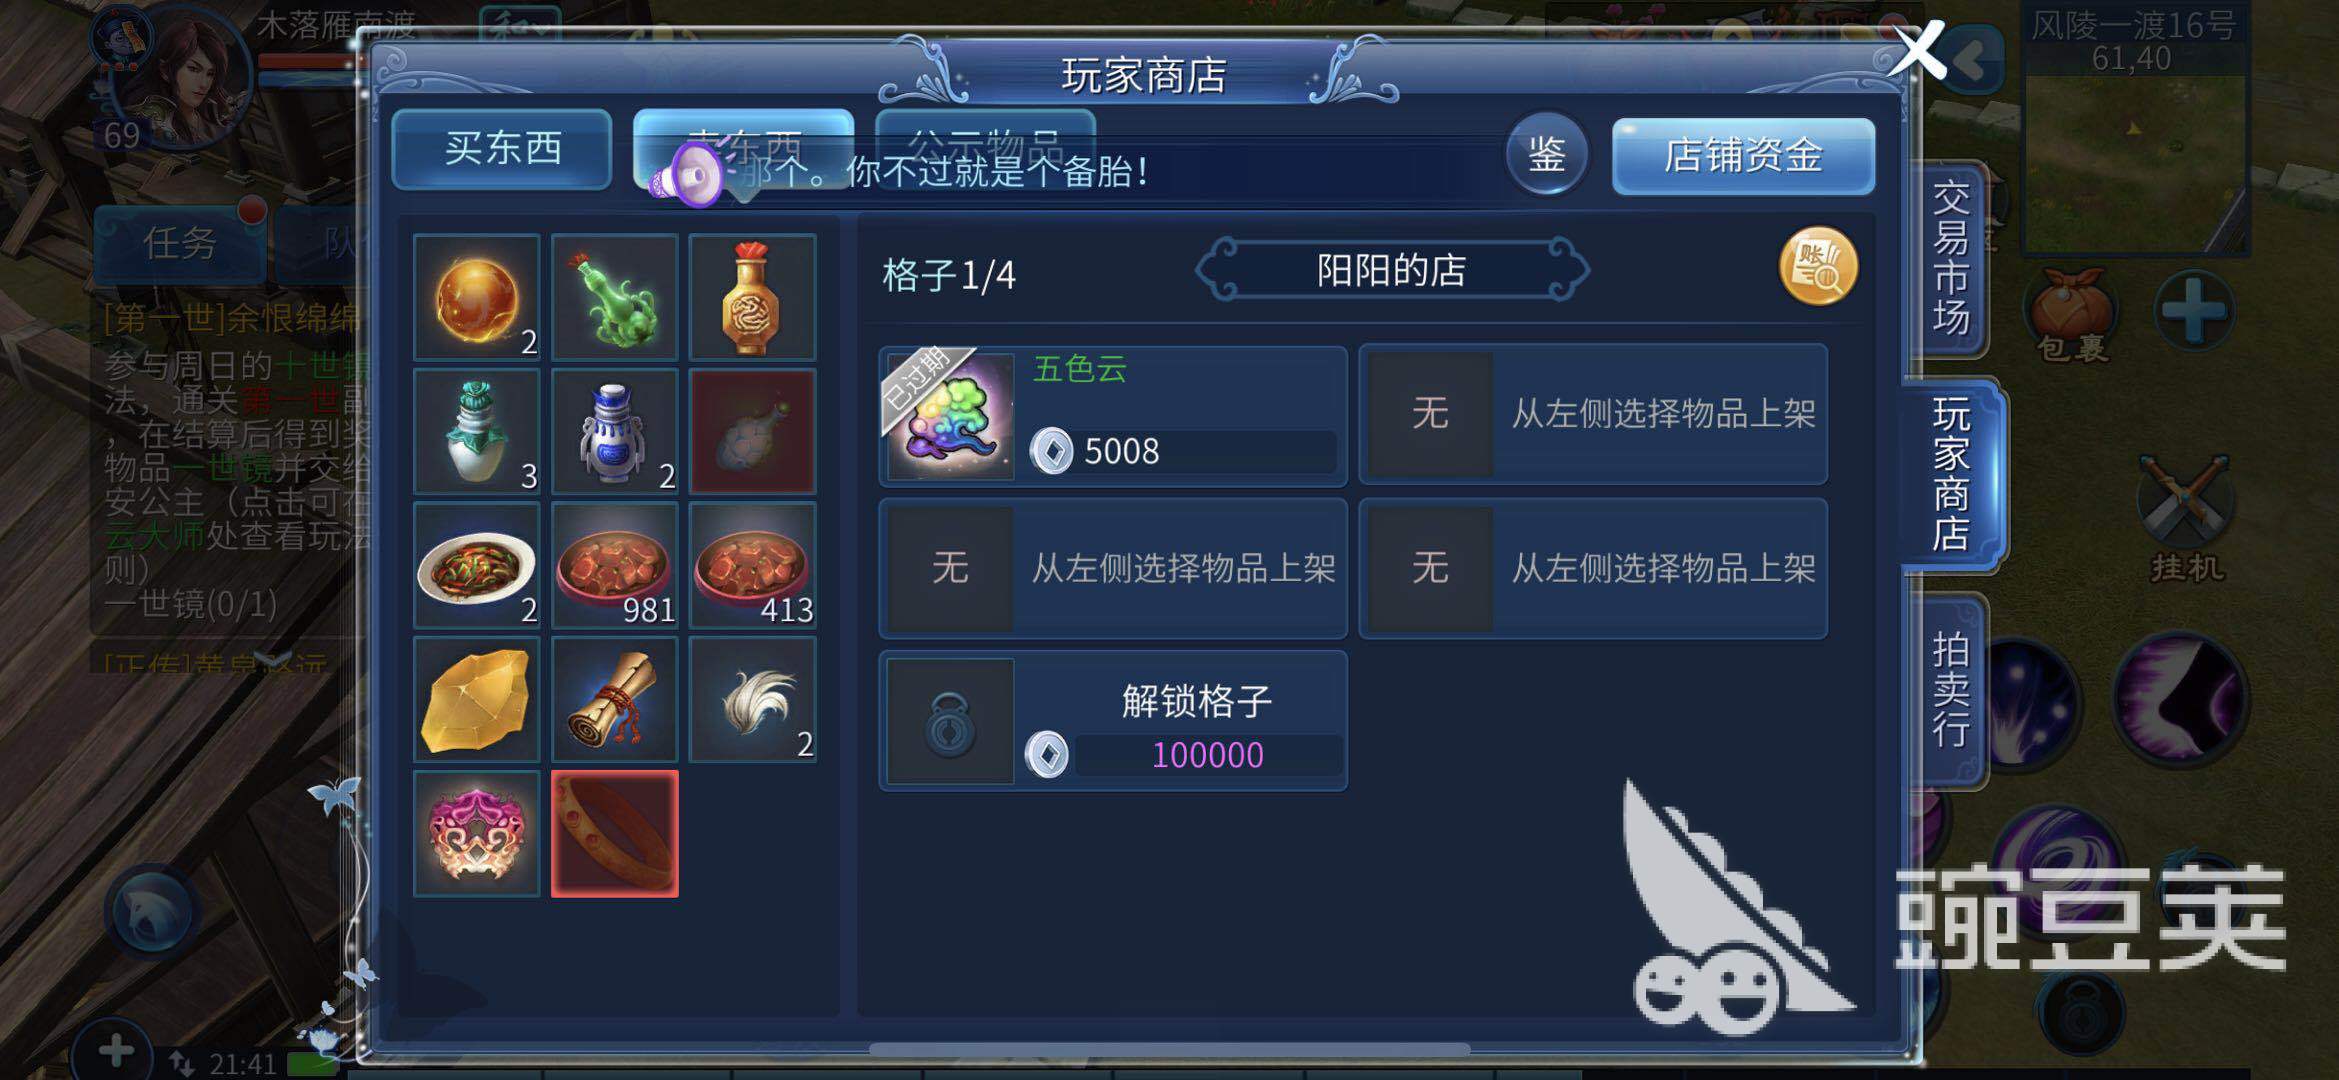2339x1080 pixels.
Task: Pick the blue-white porcelain jar item
Action: pos(614,431)
